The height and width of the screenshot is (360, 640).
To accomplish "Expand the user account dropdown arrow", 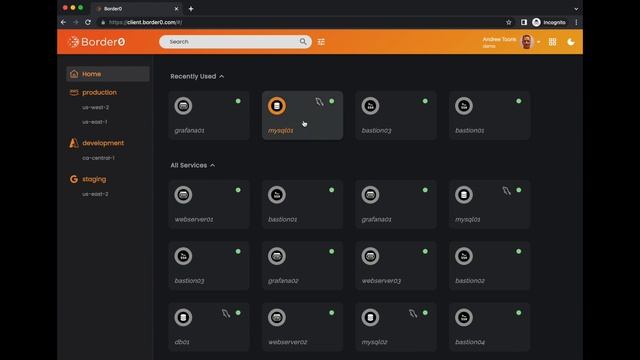I will (x=539, y=42).
